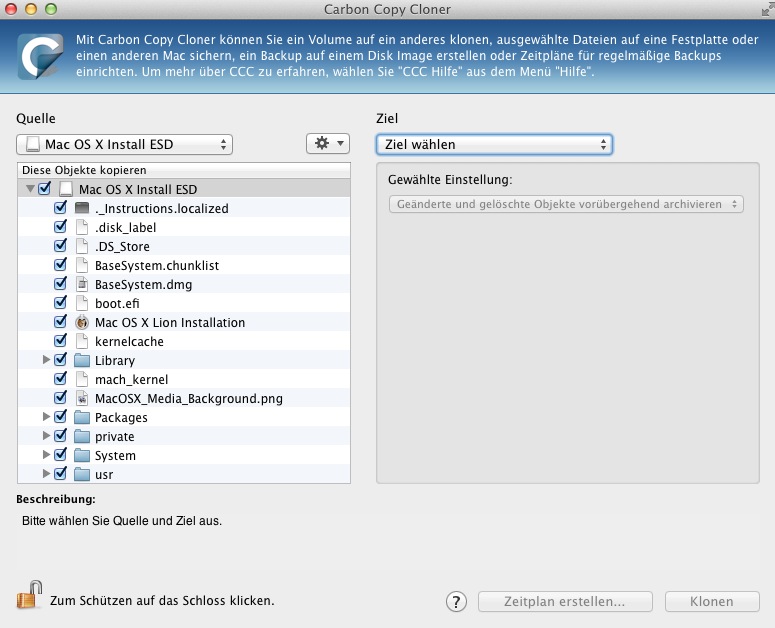Click the Mac OS X Lion Installation icon
The height and width of the screenshot is (628, 775).
pos(83,323)
